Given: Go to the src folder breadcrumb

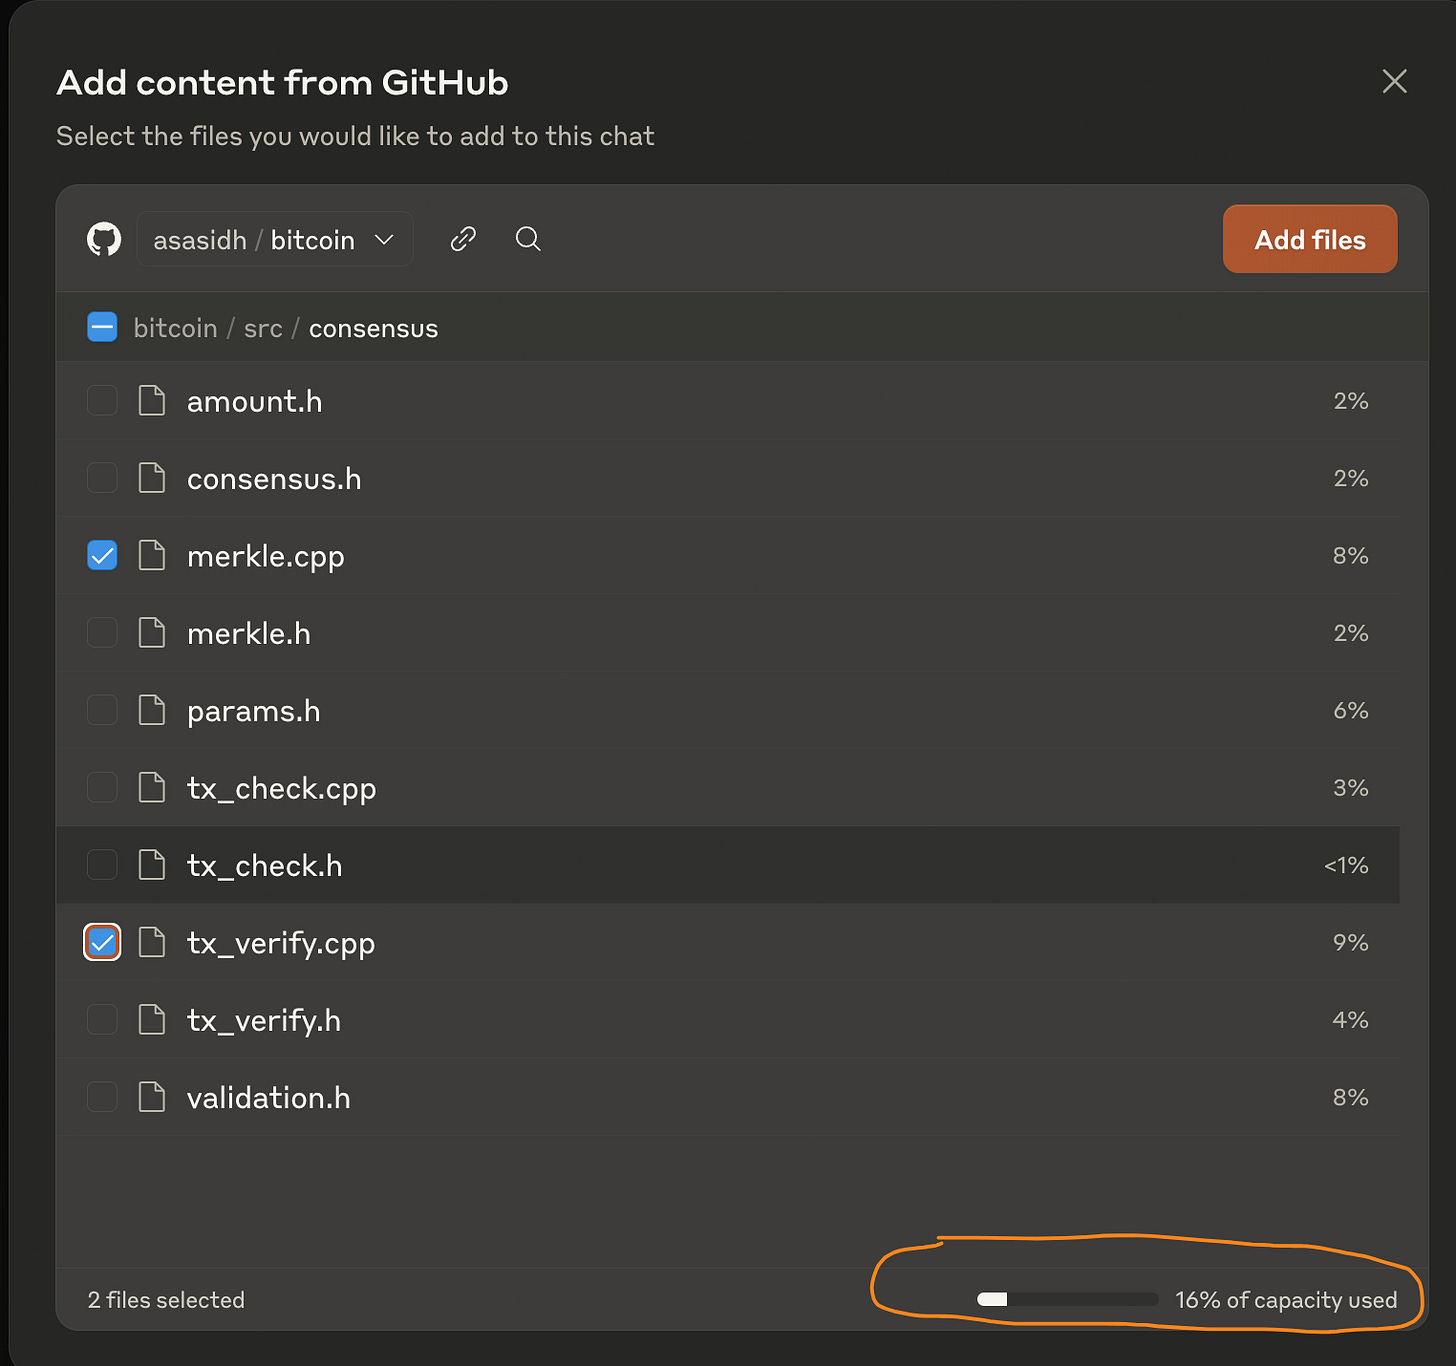Looking at the screenshot, I should pyautogui.click(x=263, y=329).
